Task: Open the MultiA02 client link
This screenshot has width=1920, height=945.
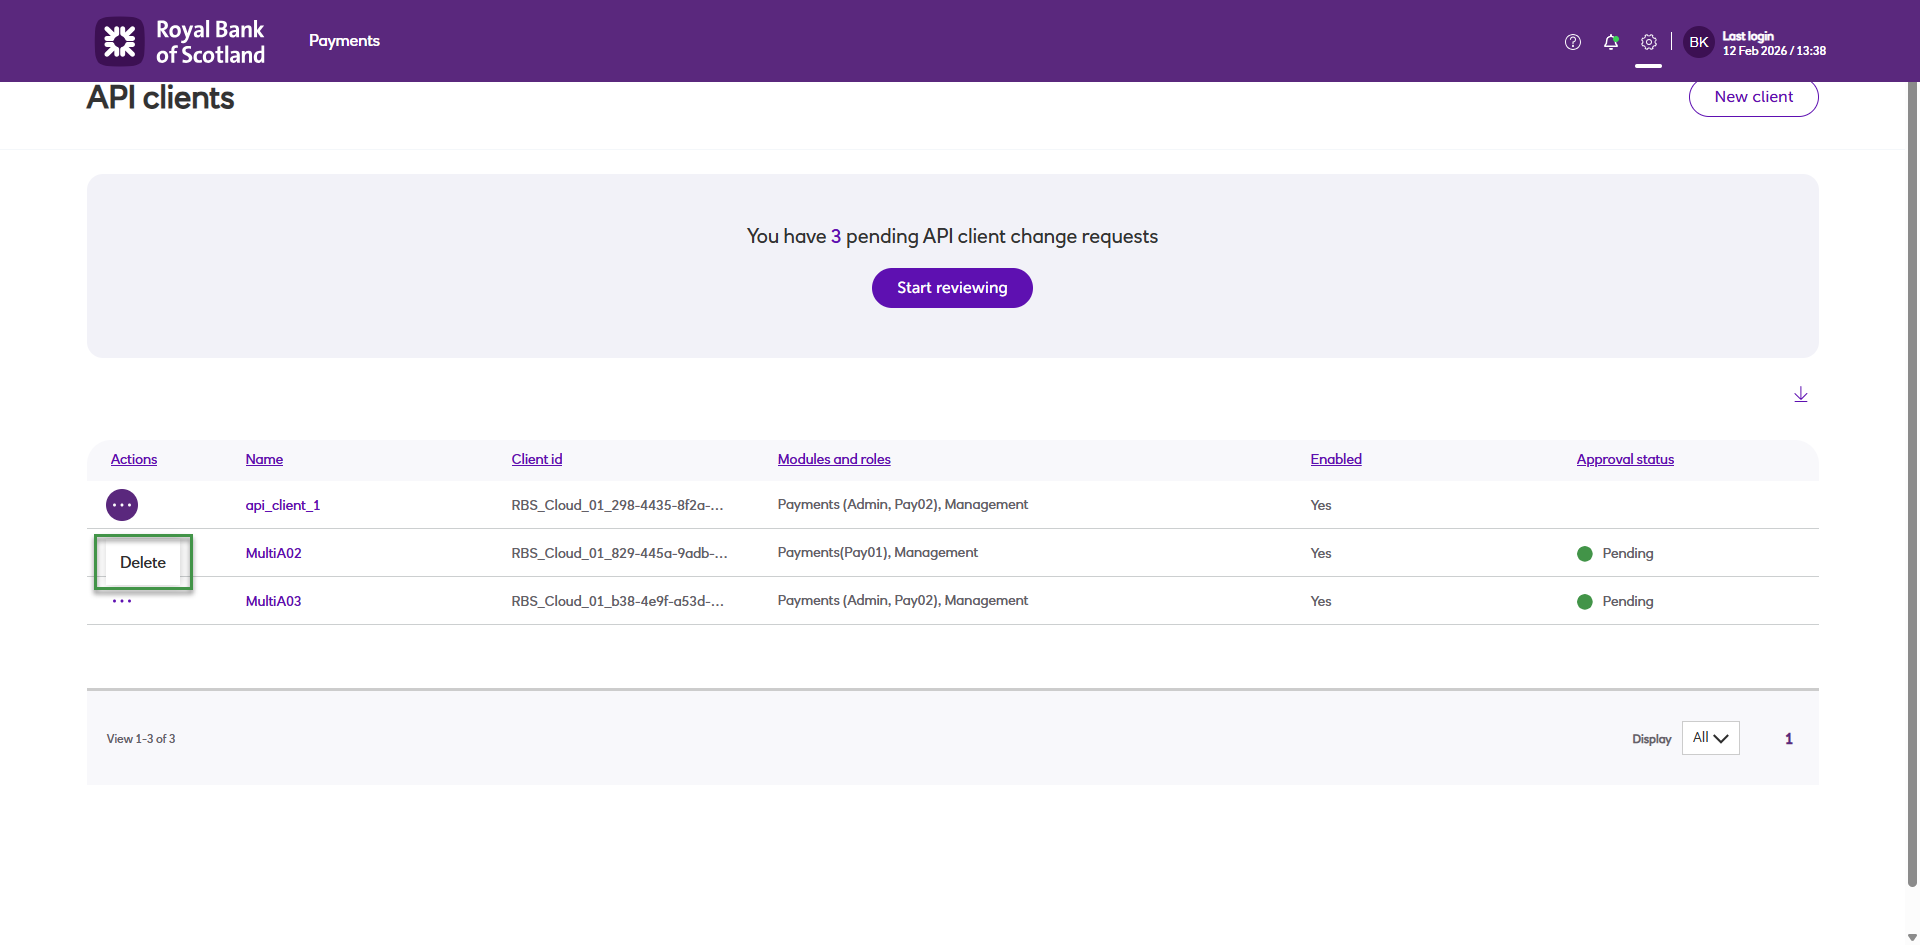Action: point(274,553)
